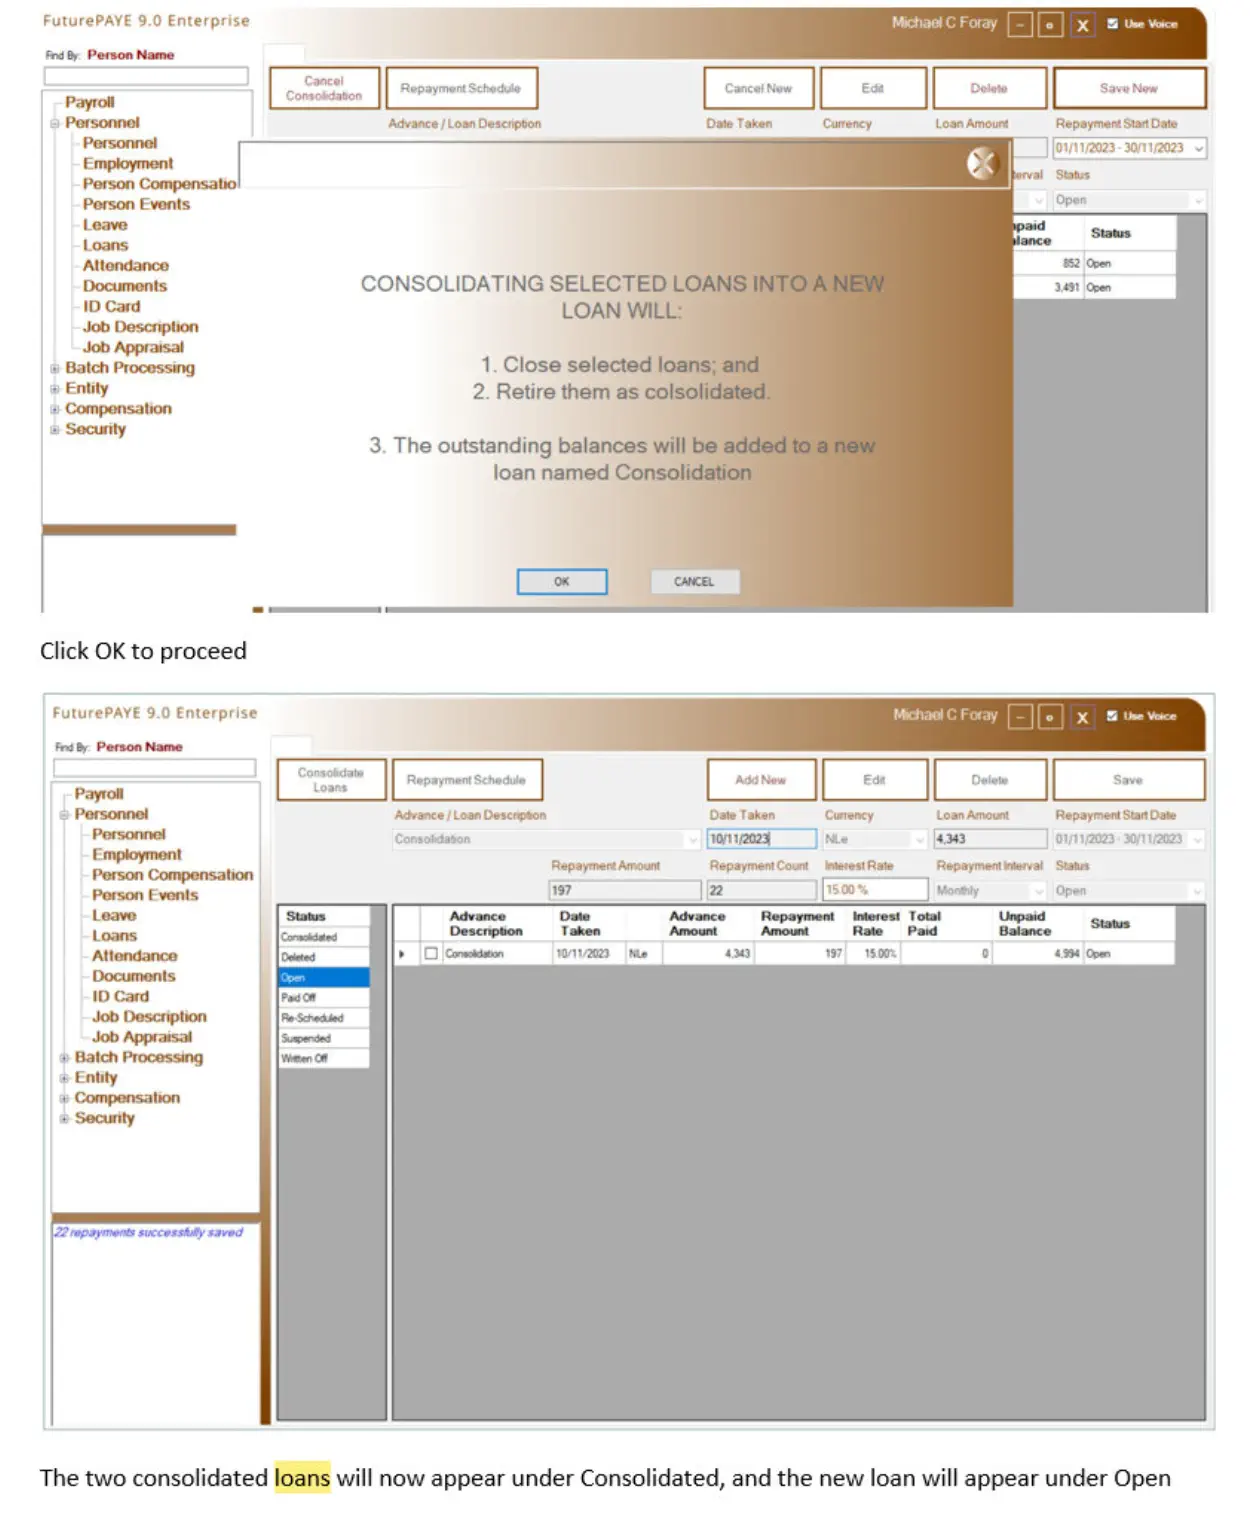The image size is (1250, 1514).
Task: Click the Delete button in bottom screenshot
Action: point(990,780)
